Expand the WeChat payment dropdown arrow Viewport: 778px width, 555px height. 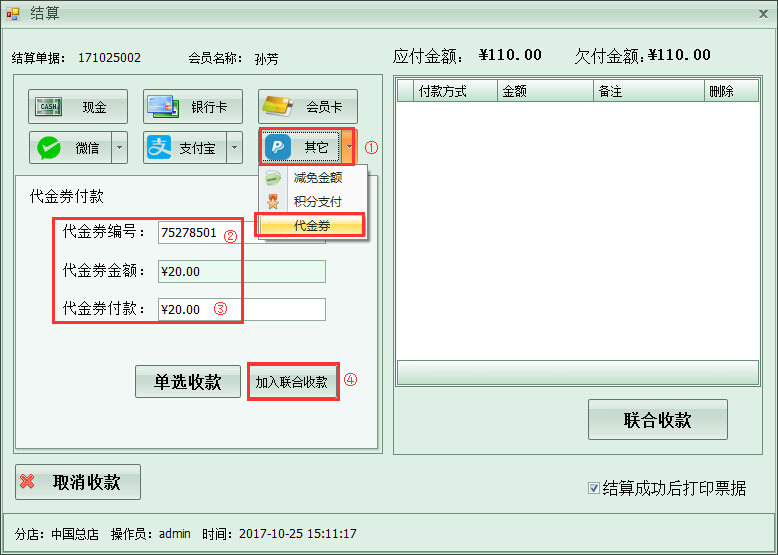[x=119, y=148]
